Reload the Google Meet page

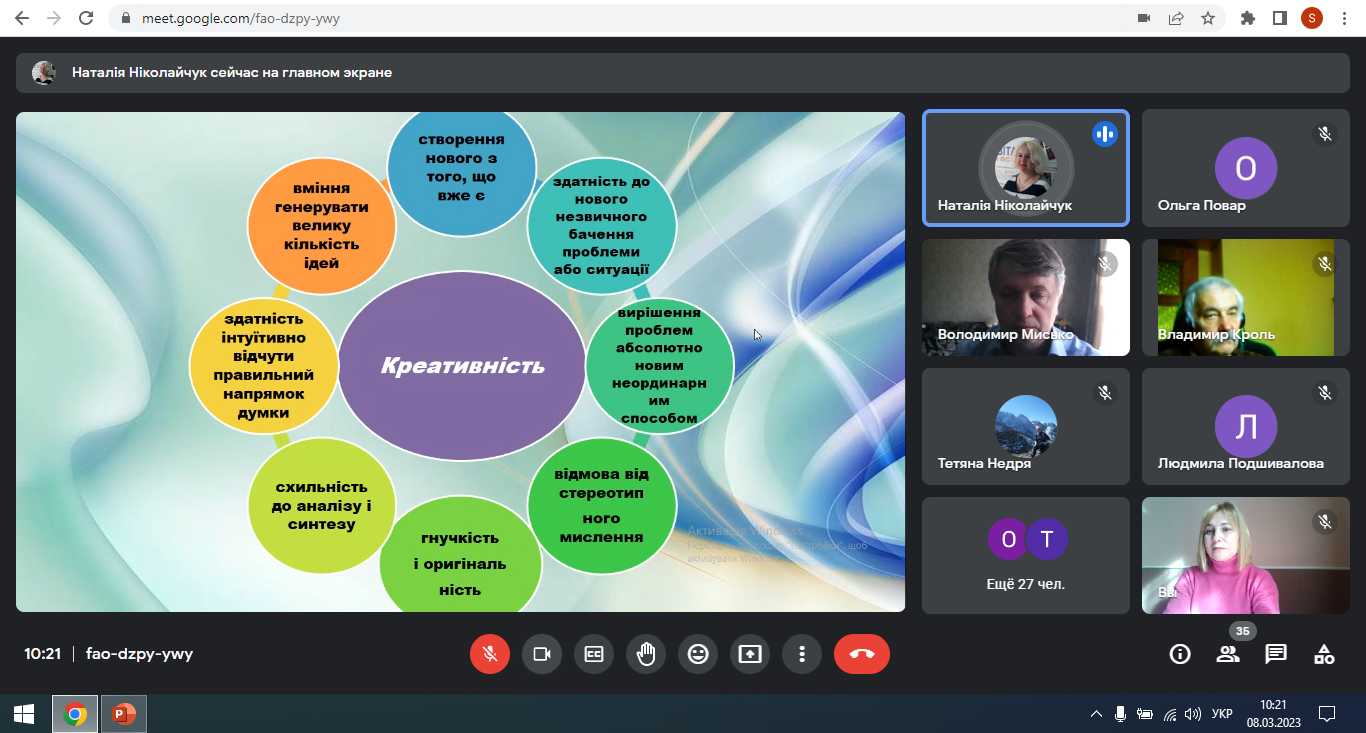(86, 18)
